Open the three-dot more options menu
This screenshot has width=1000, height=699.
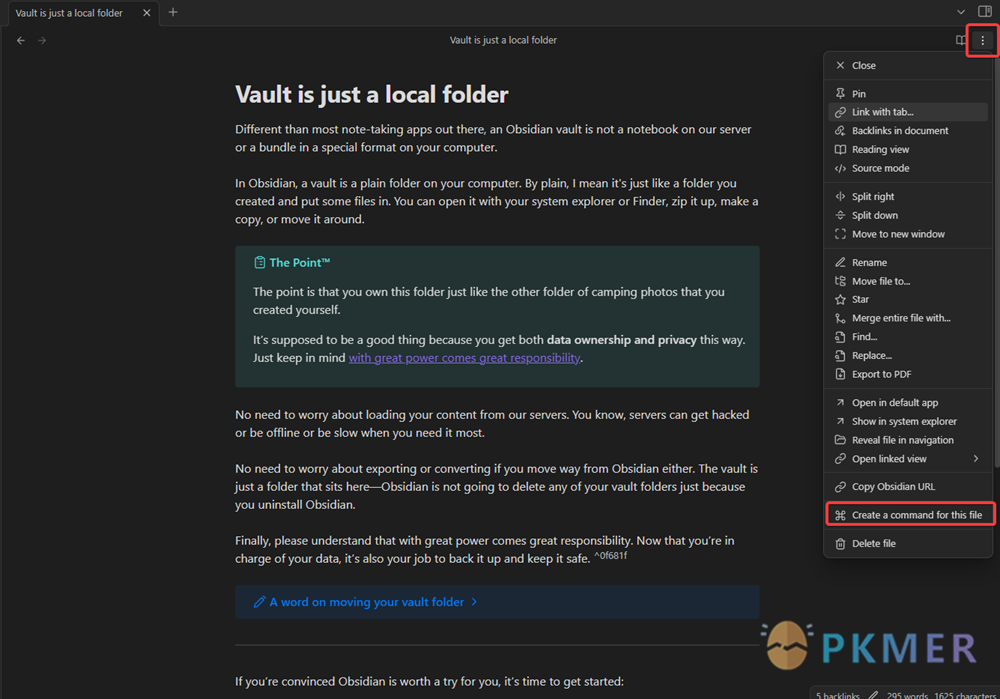982,40
